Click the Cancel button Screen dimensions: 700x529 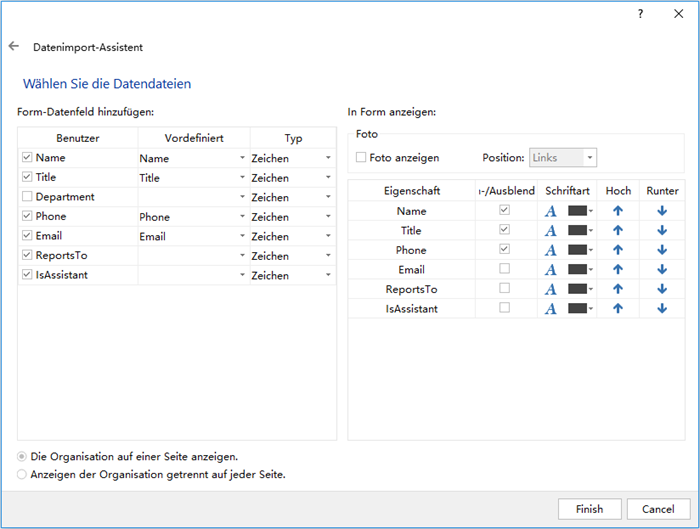(x=658, y=509)
